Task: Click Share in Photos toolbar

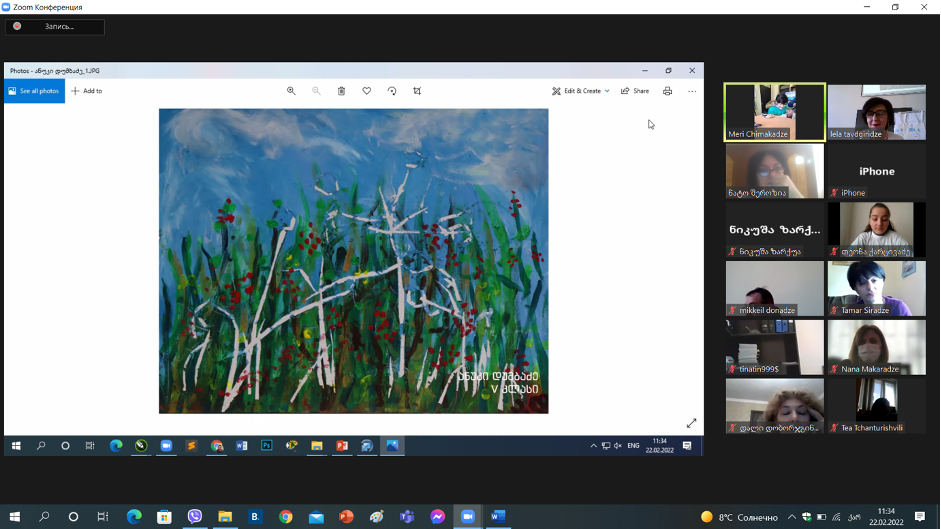Action: (635, 91)
